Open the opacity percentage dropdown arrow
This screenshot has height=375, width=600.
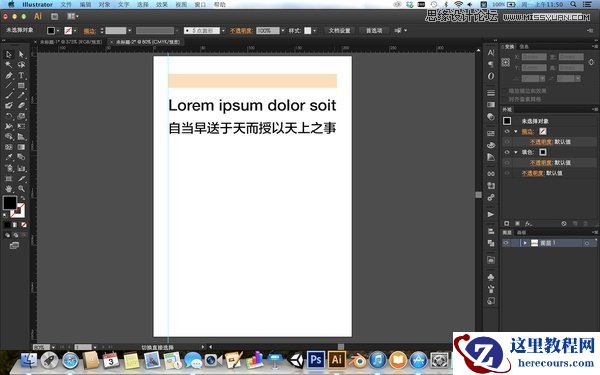[283, 31]
